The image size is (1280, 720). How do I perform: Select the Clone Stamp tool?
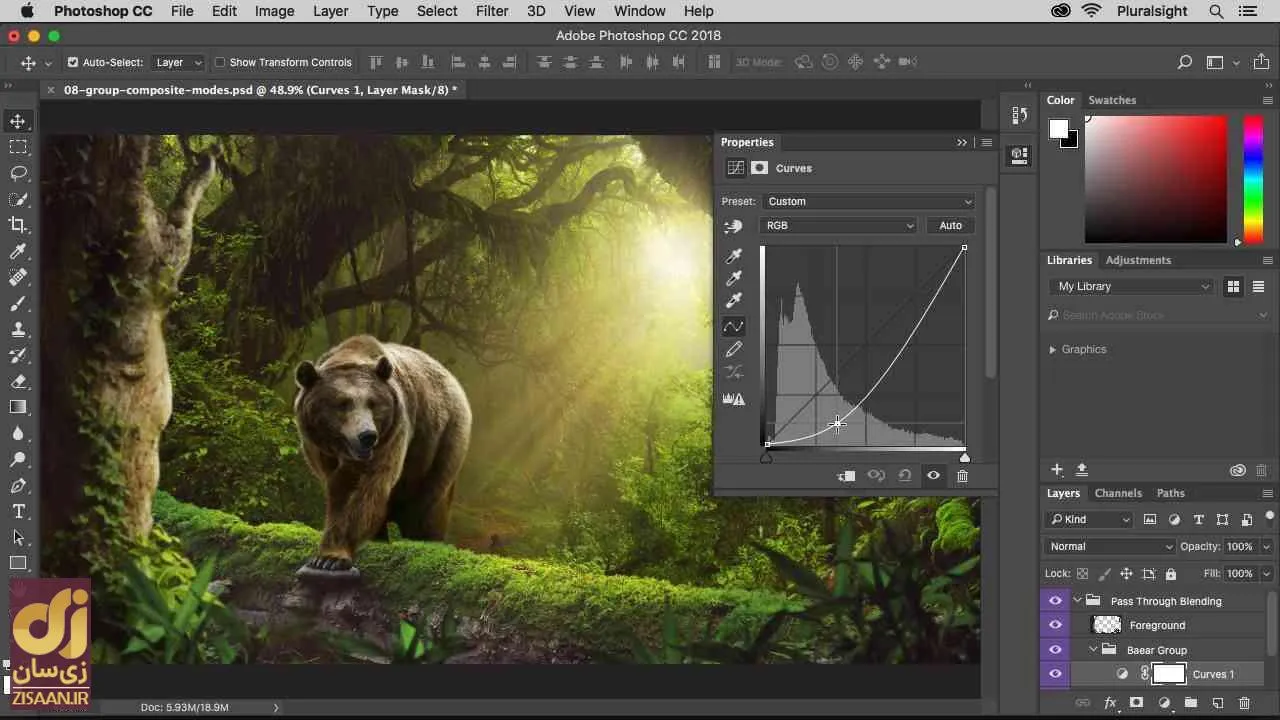(18, 329)
